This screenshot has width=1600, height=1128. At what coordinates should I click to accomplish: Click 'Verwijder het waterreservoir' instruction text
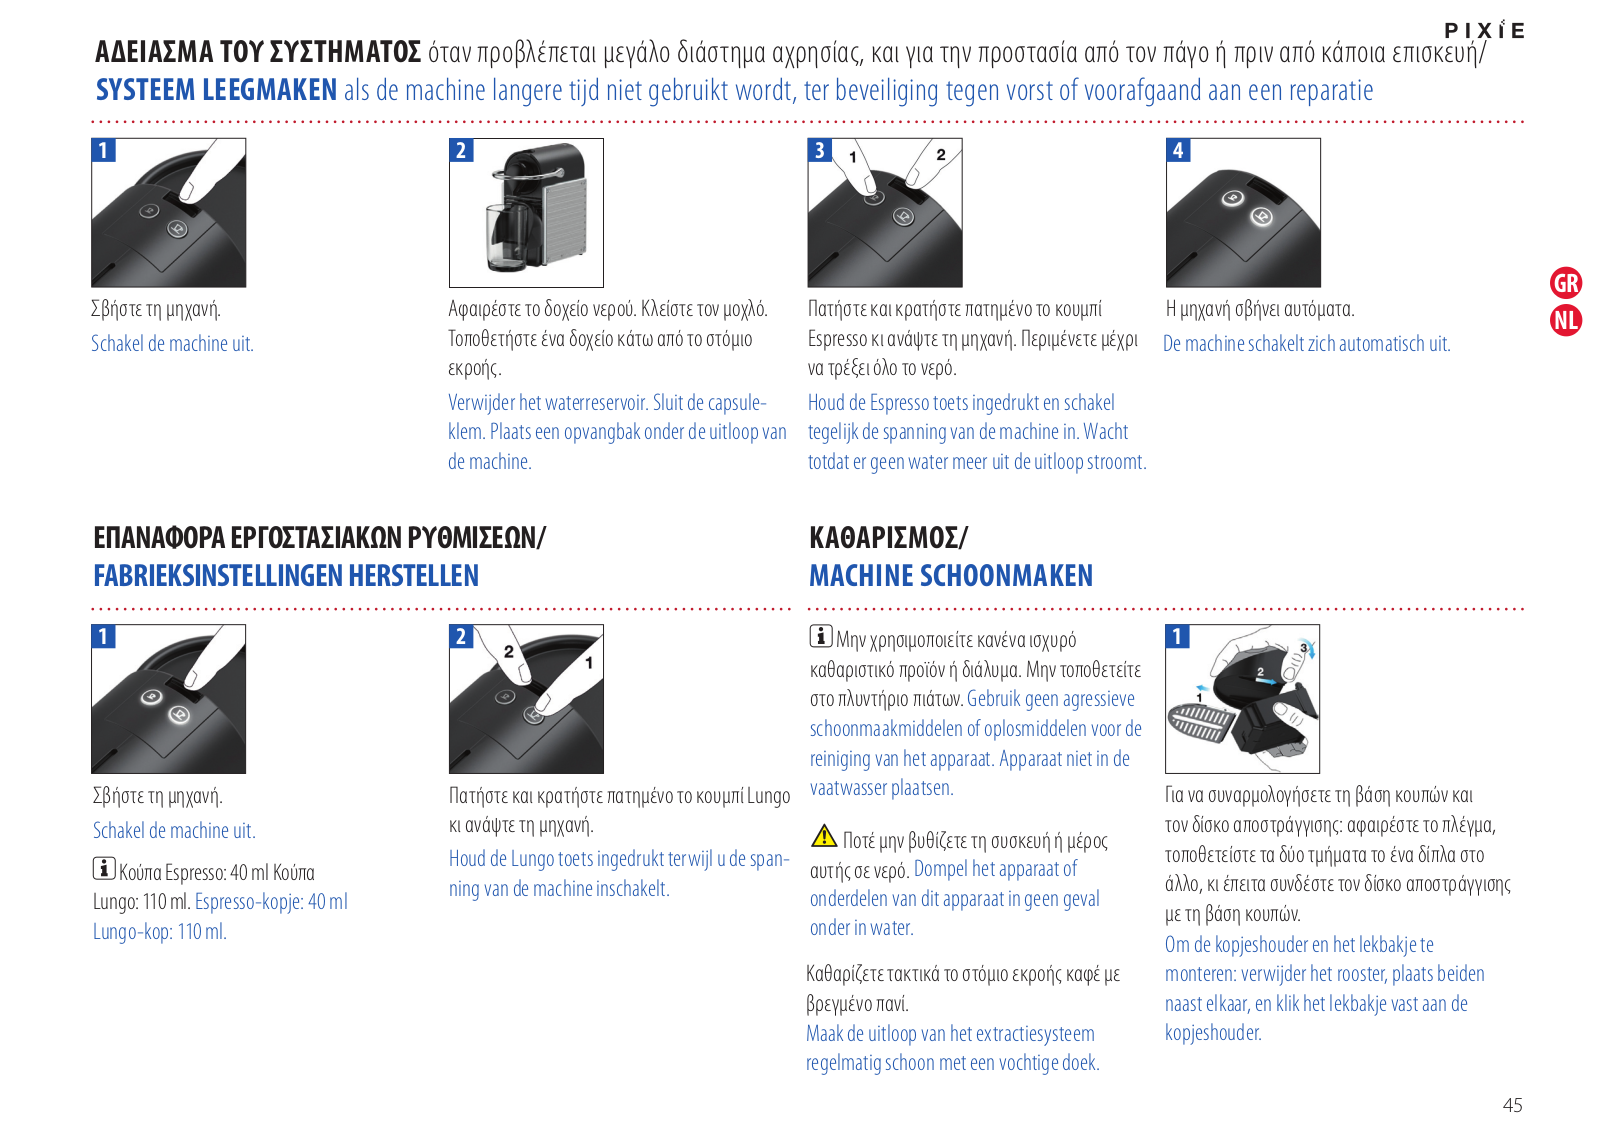(x=546, y=403)
